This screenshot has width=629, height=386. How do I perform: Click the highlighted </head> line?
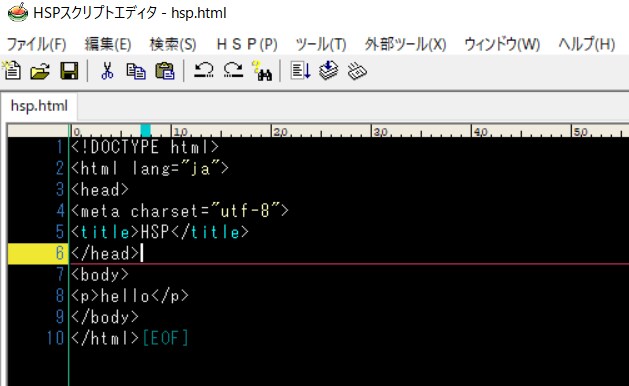coord(105,253)
